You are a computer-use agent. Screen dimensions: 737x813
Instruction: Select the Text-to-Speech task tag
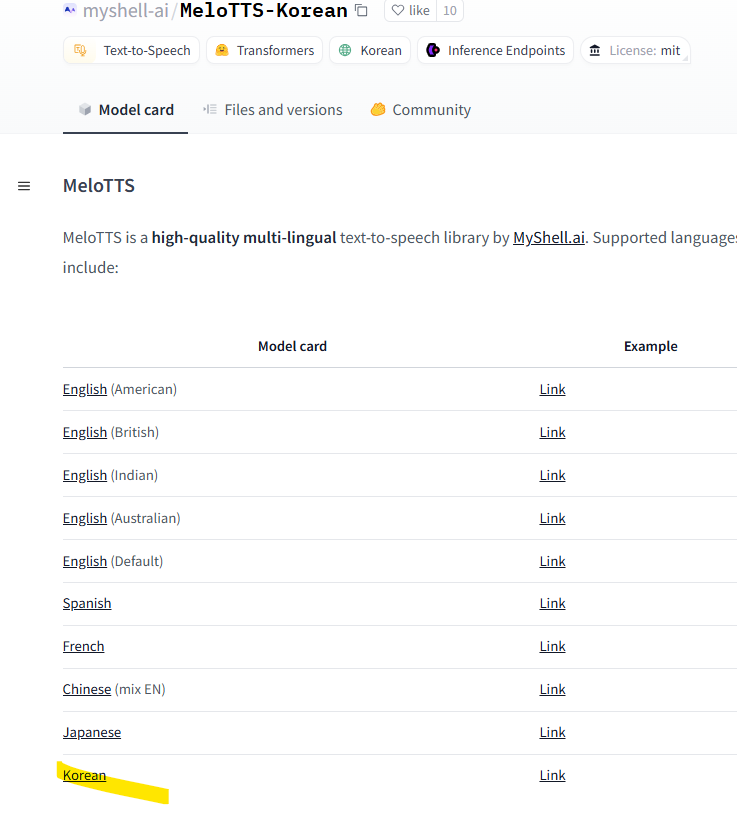pos(132,50)
